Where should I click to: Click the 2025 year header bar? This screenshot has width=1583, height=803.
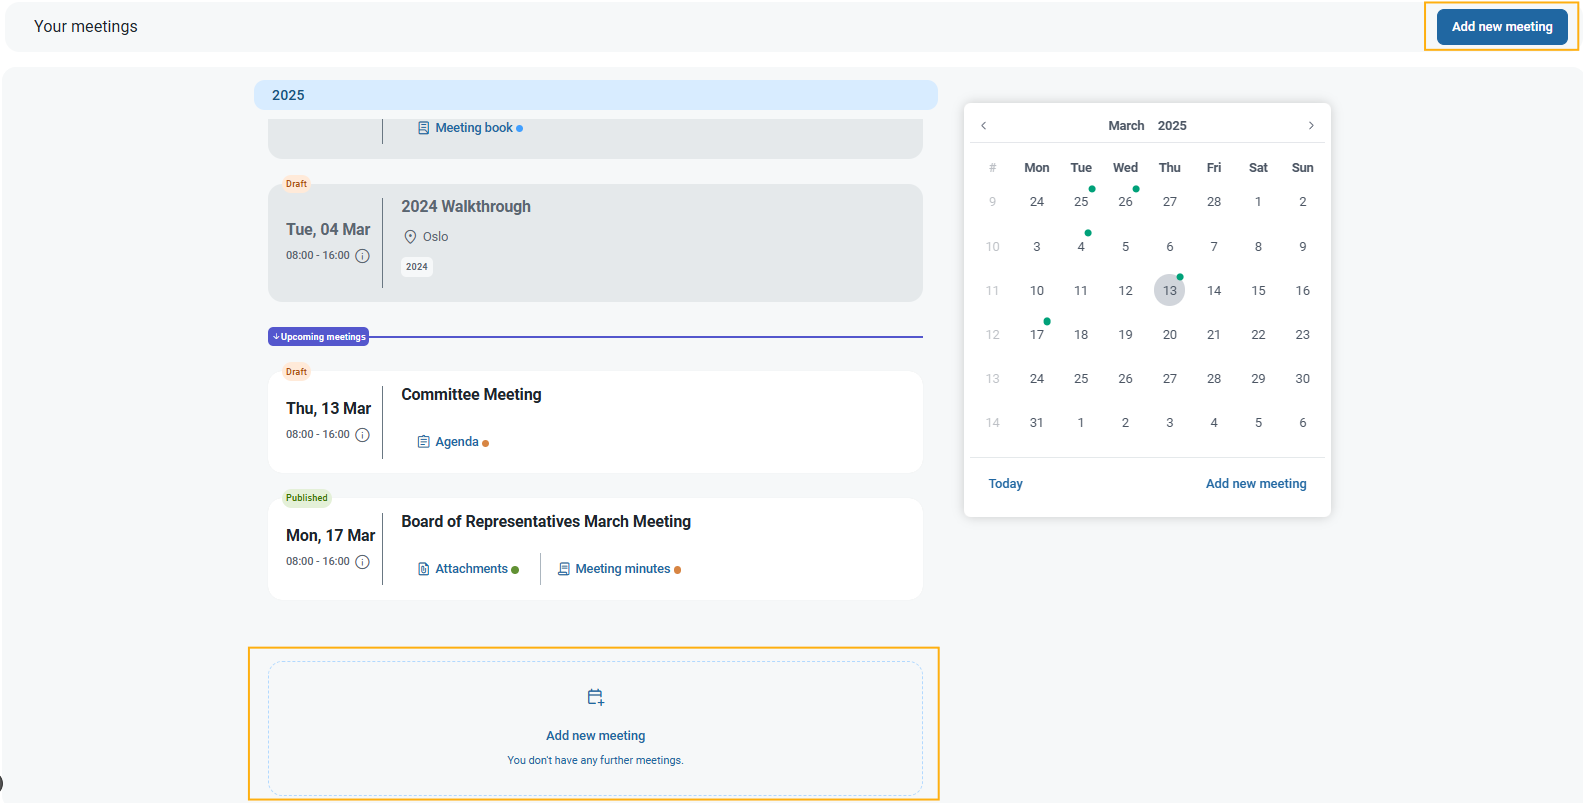[596, 95]
